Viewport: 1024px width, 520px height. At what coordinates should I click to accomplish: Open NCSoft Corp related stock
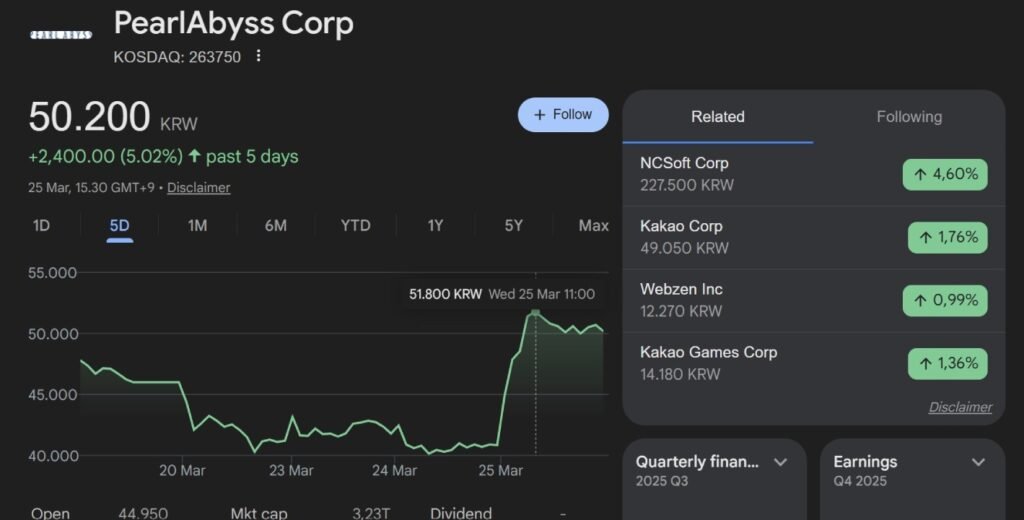(684, 163)
